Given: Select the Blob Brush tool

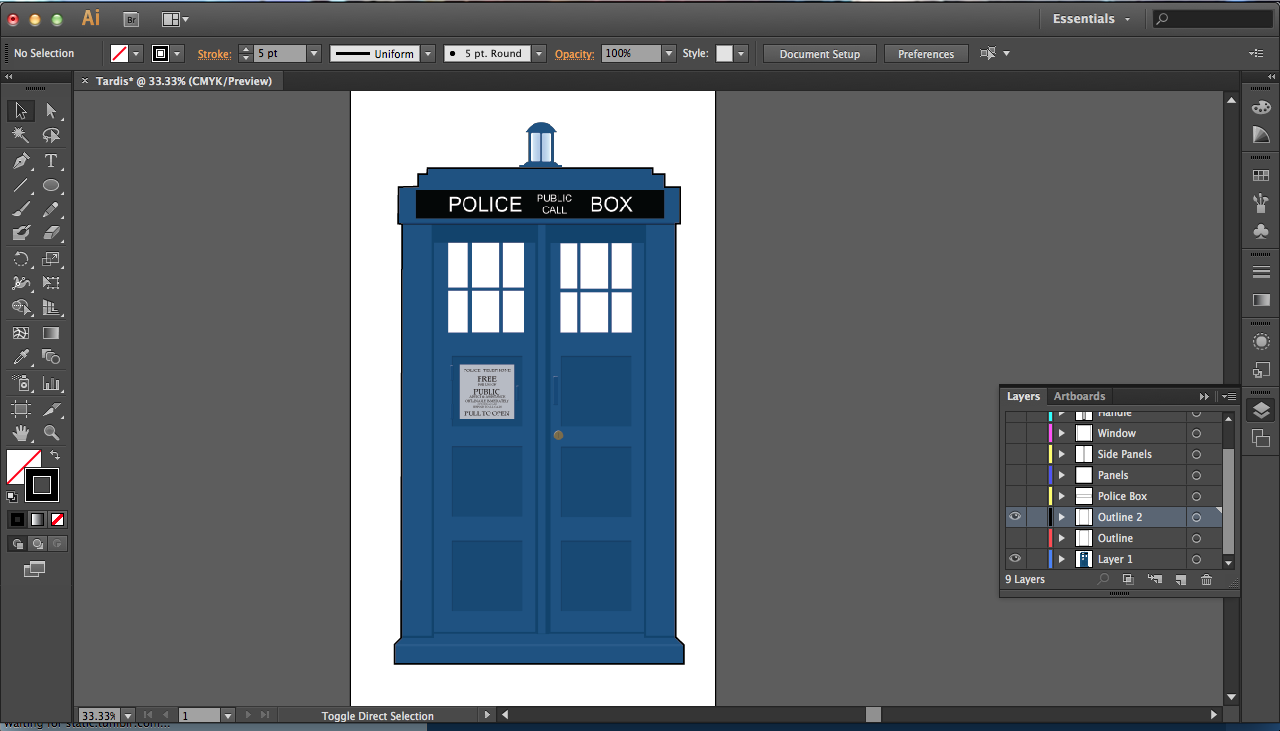Looking at the screenshot, I should click(21, 233).
